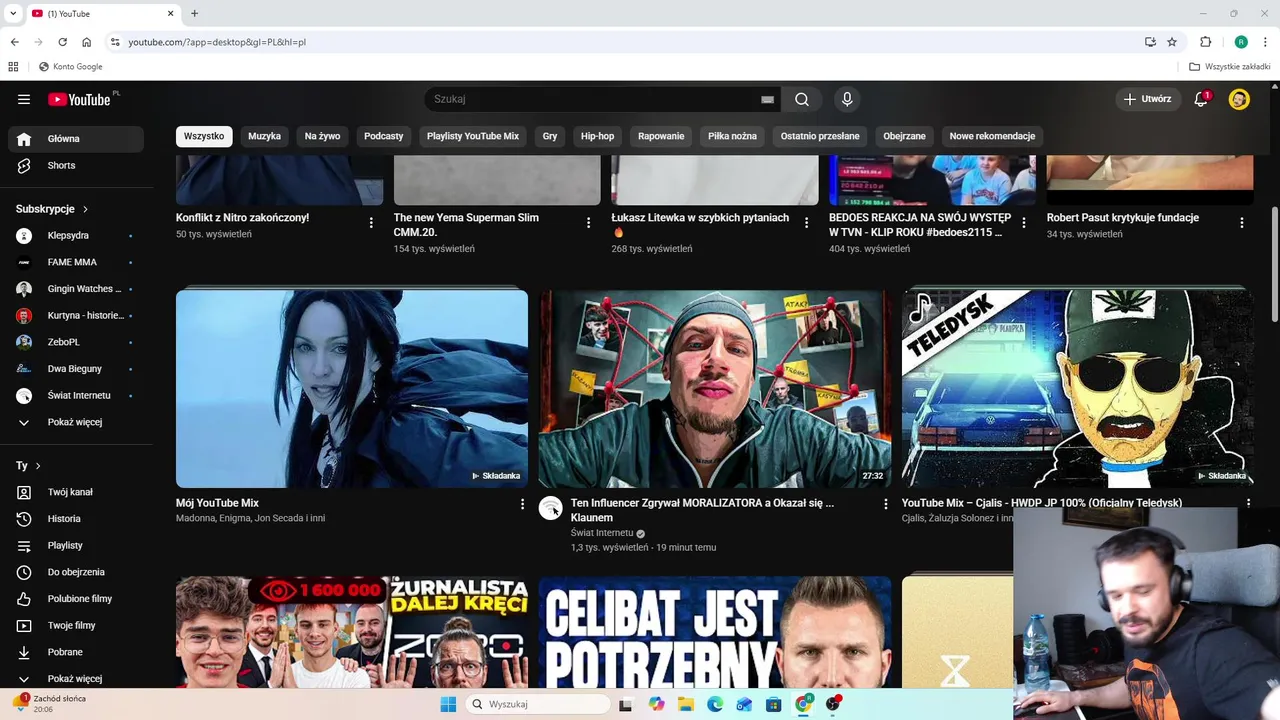Screen dimensions: 1280x720
Task: Open new browser tab with plus
Action: pyautogui.click(x=194, y=13)
